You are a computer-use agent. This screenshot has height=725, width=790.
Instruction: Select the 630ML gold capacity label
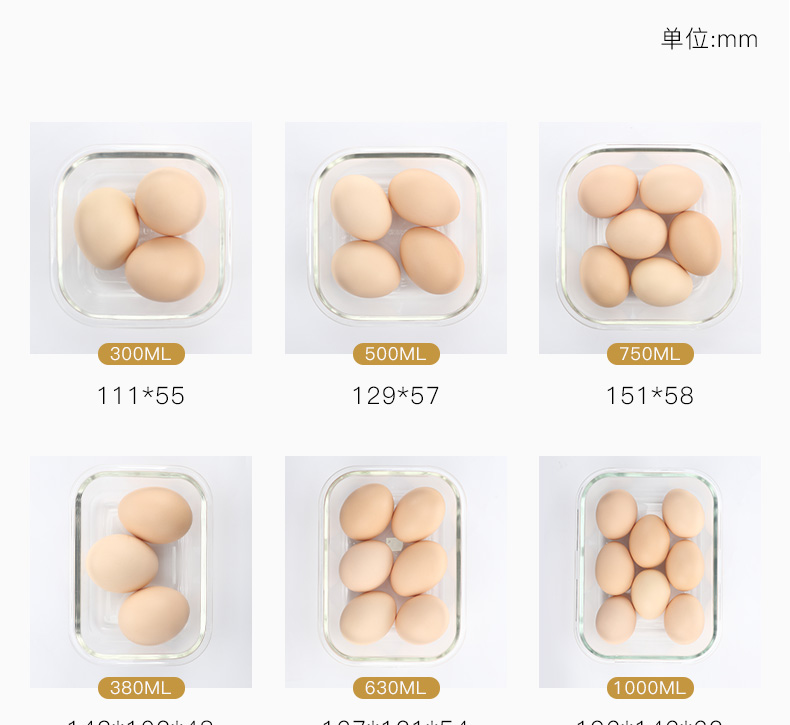(396, 688)
